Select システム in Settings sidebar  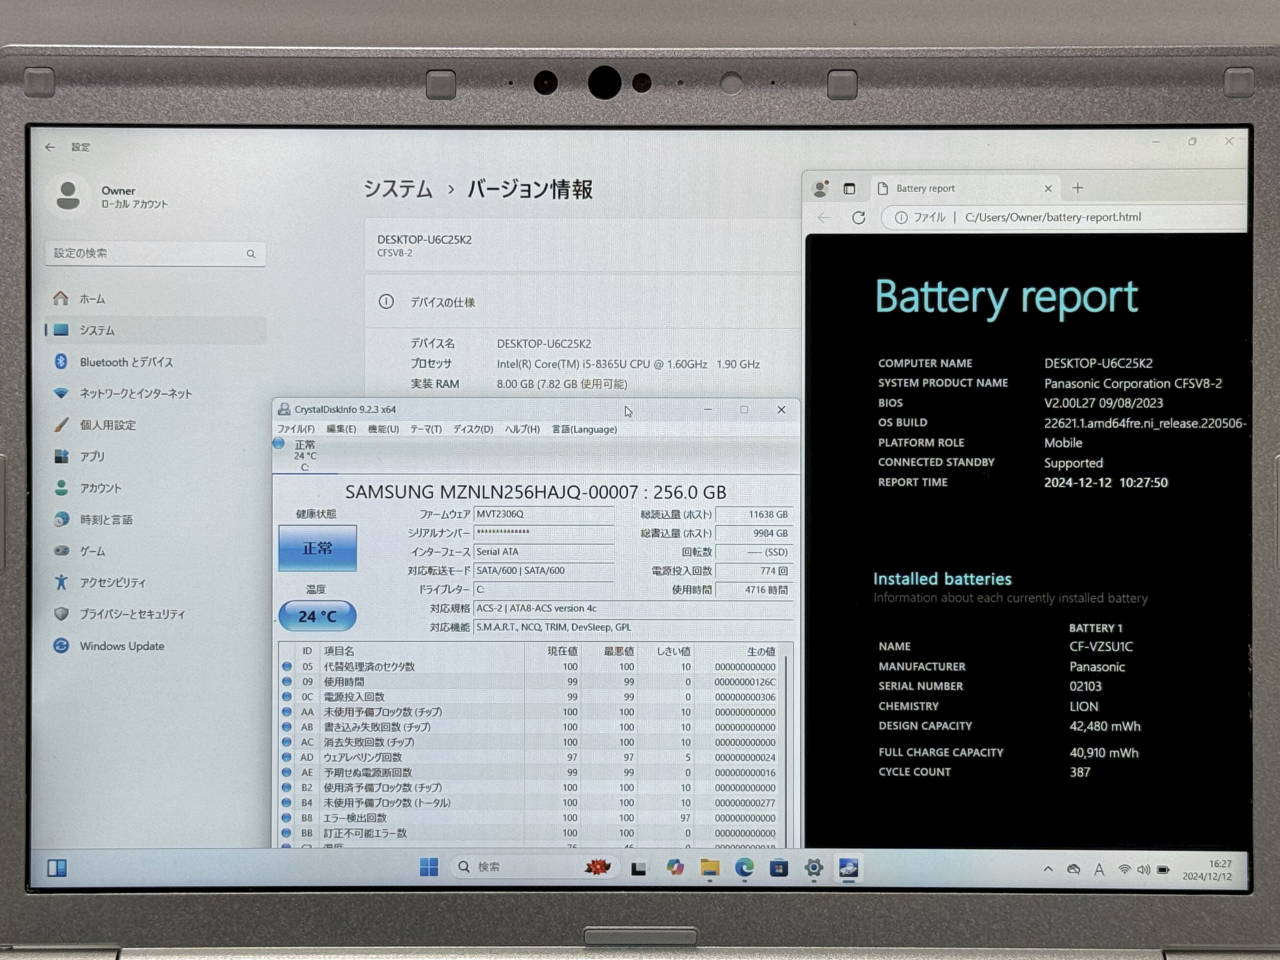point(155,330)
